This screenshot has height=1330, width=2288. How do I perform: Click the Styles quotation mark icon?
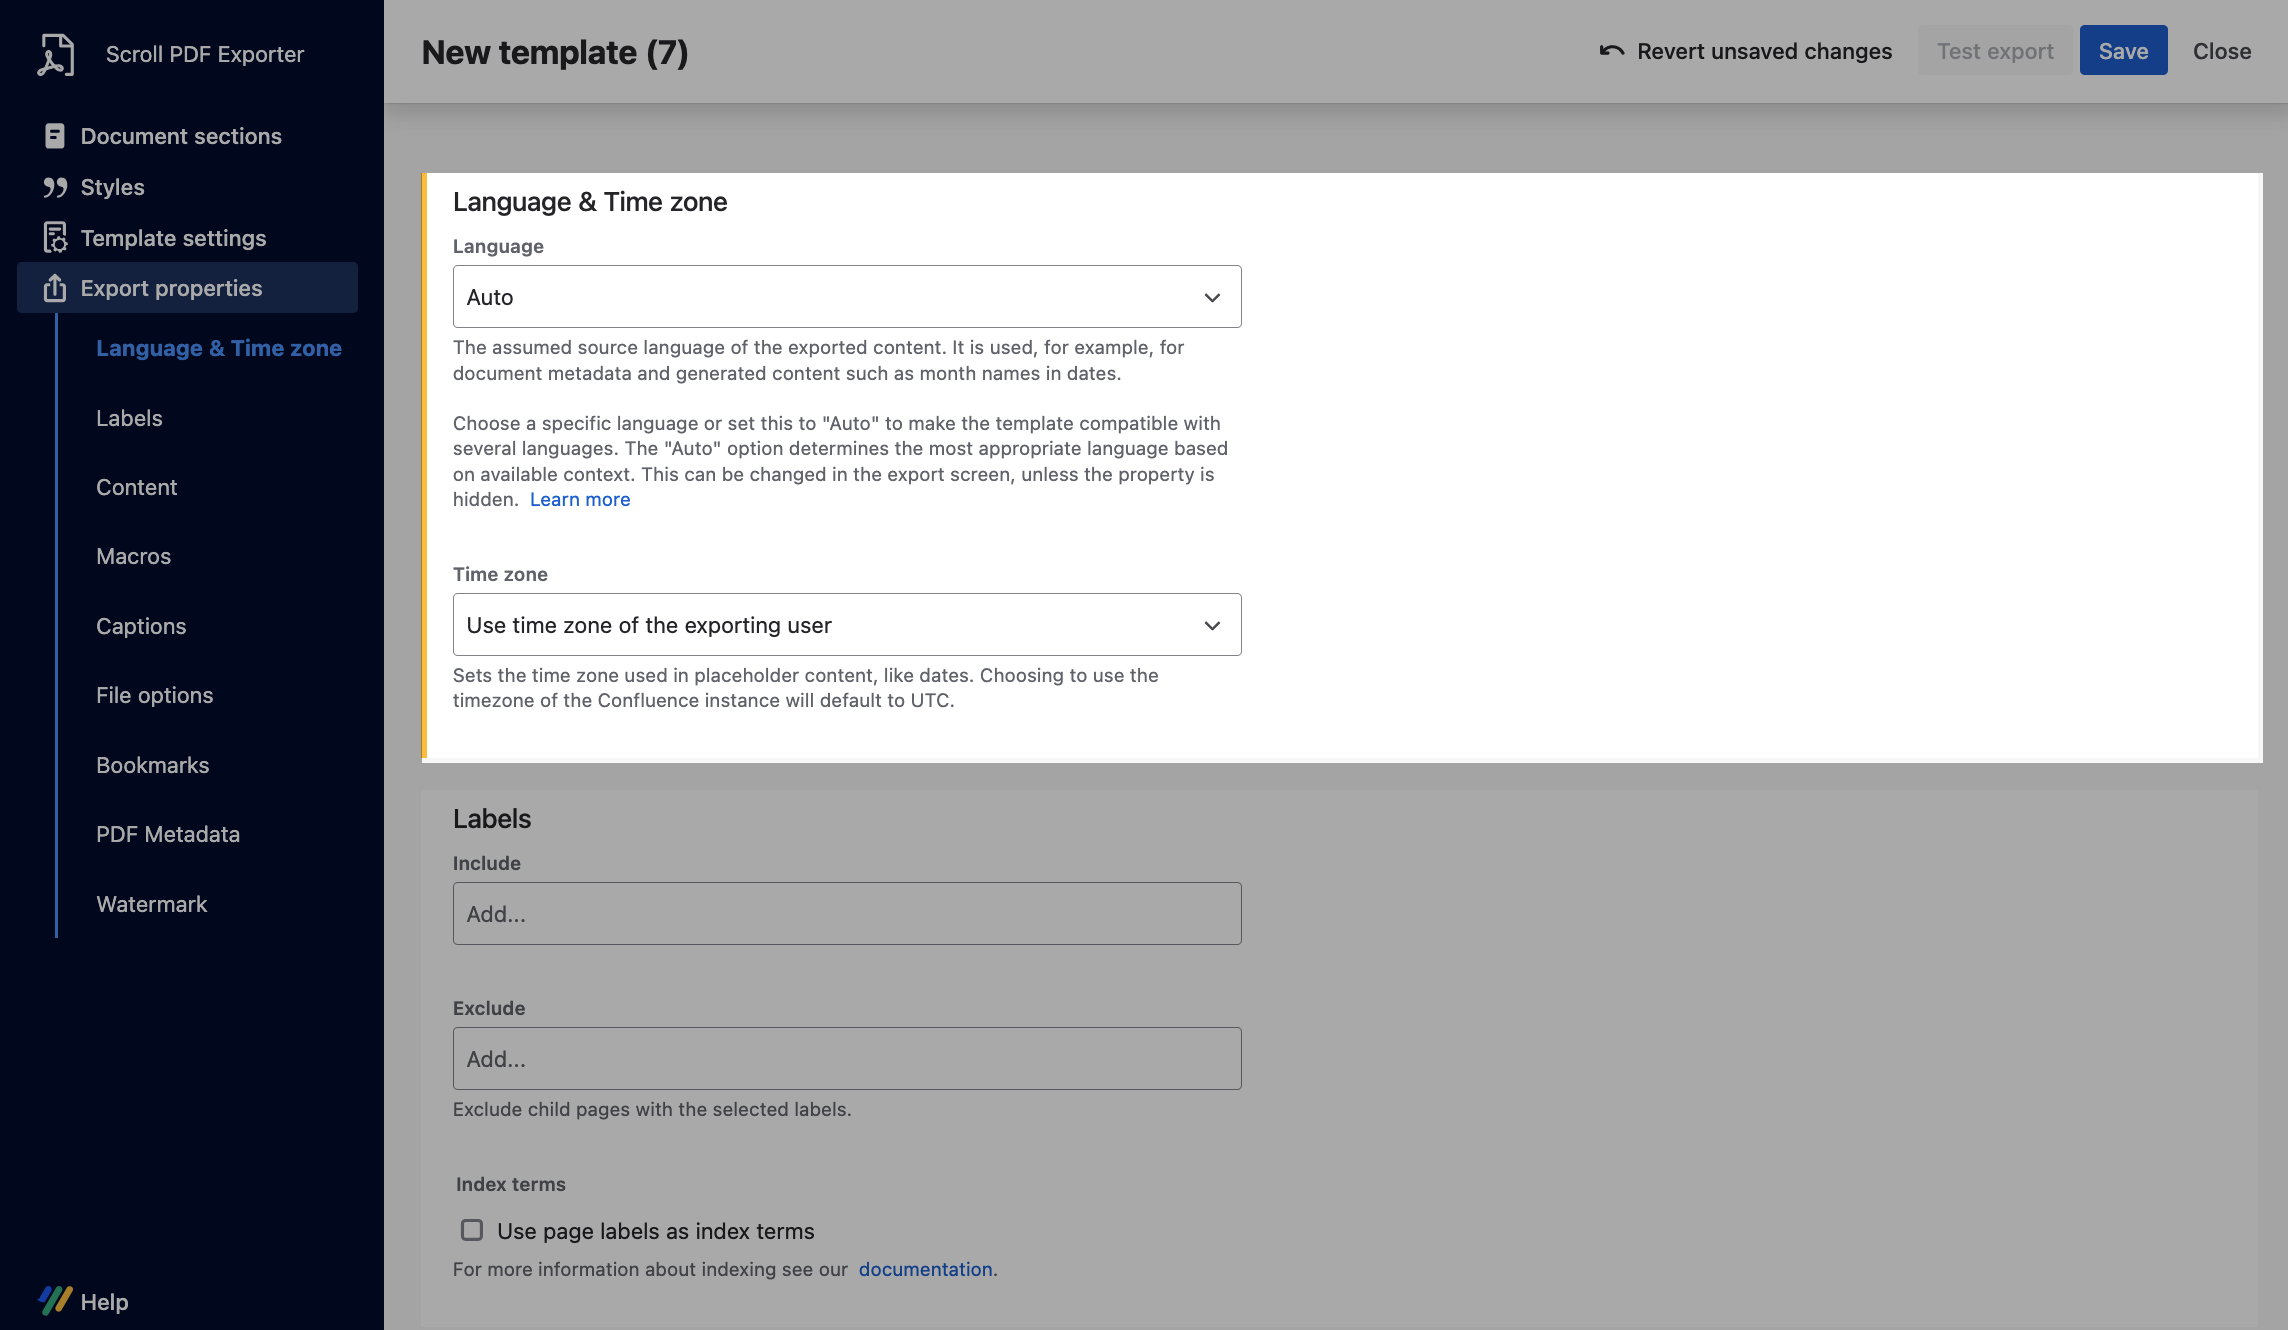(55, 187)
